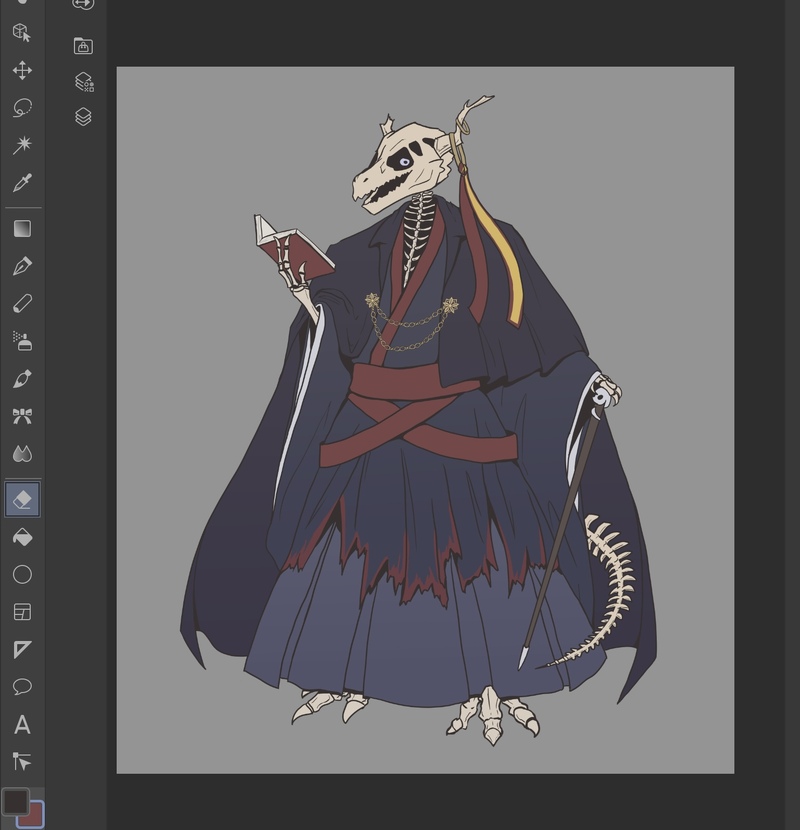Open the Layer property panel icon
The height and width of the screenshot is (830, 800).
tap(84, 82)
